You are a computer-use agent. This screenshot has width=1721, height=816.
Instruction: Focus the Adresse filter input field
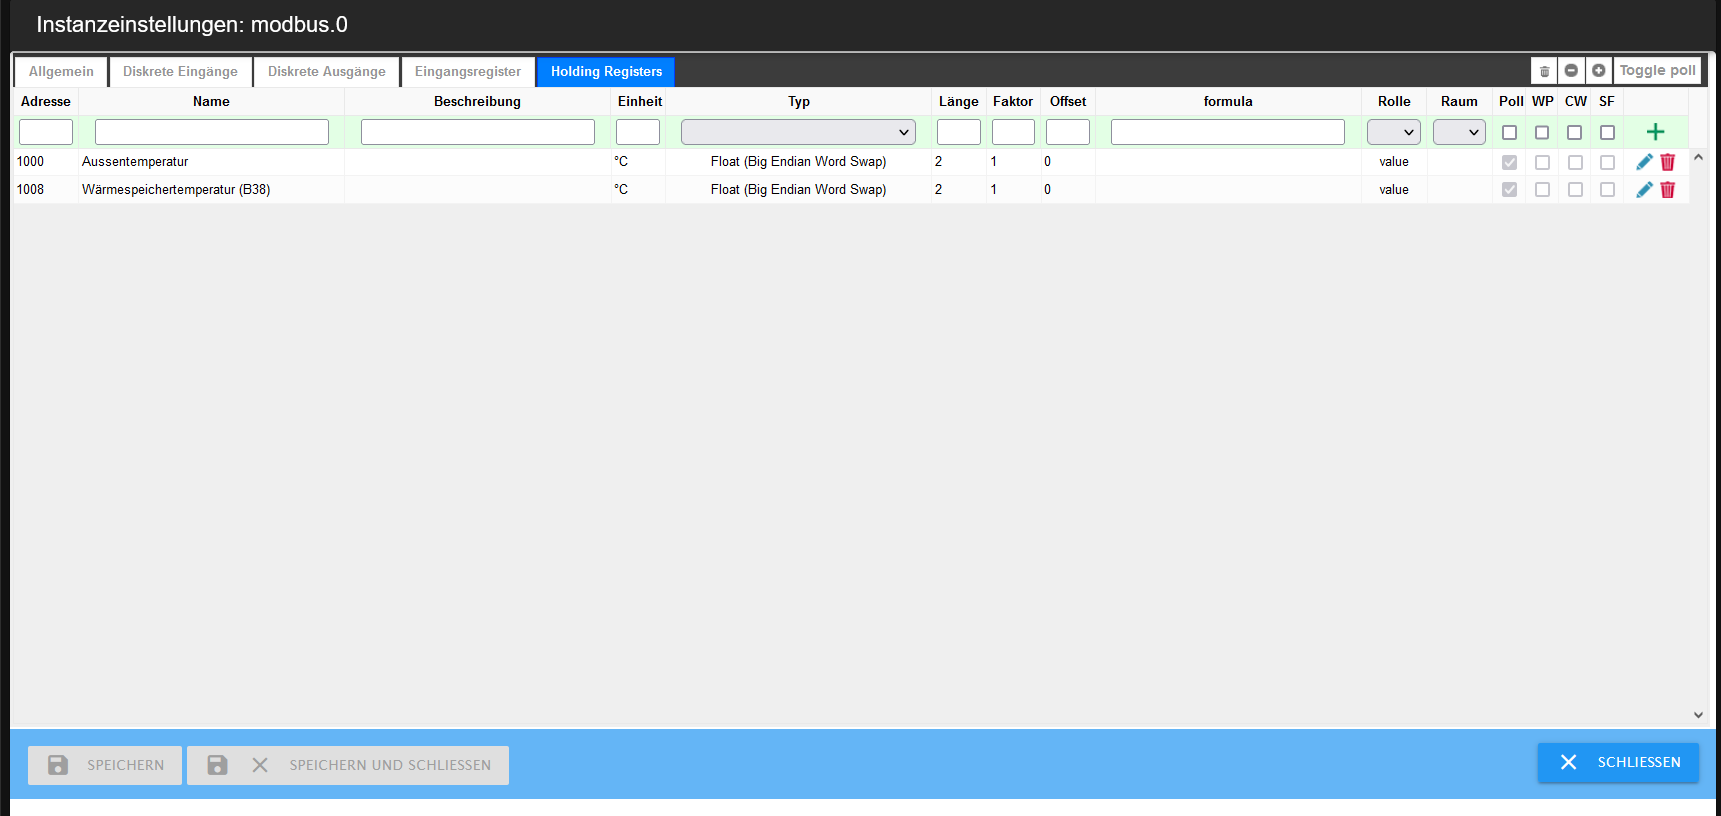pos(46,132)
